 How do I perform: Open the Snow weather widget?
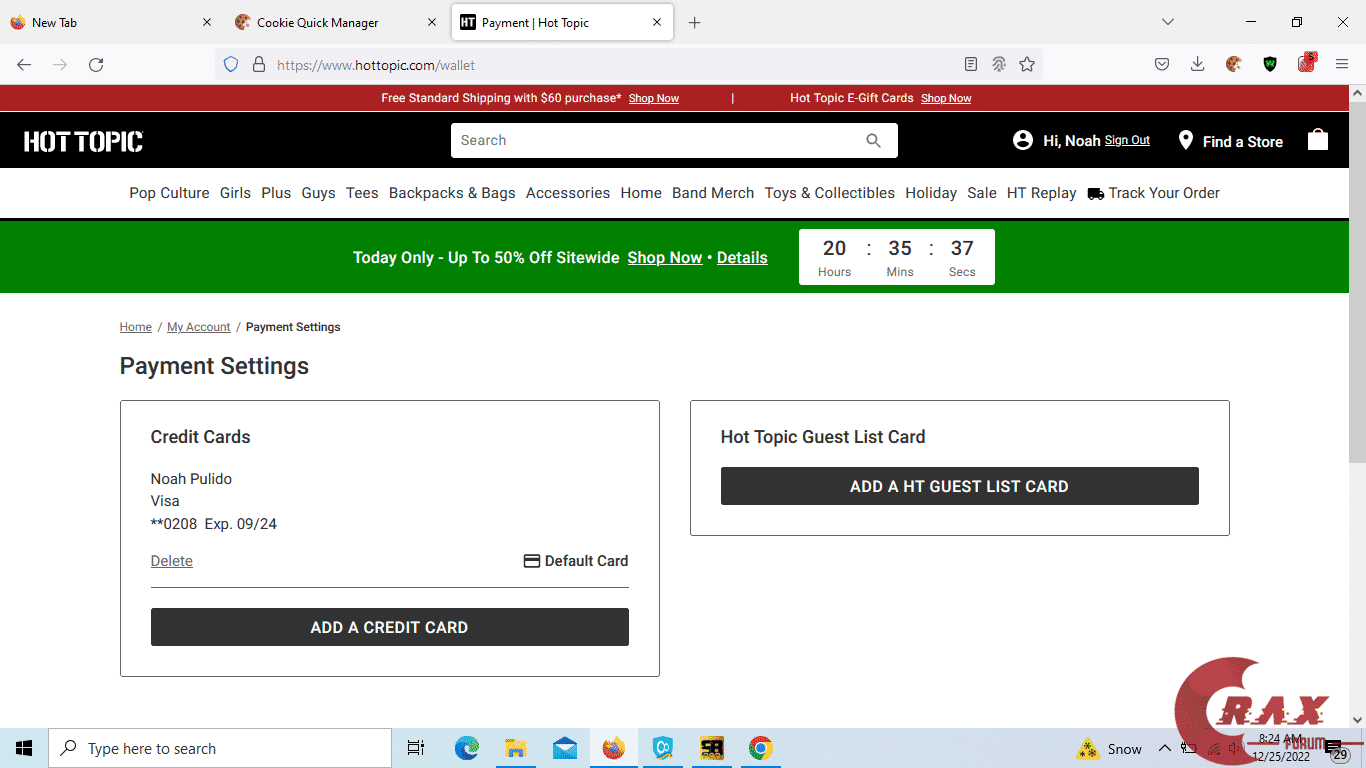coord(1109,749)
